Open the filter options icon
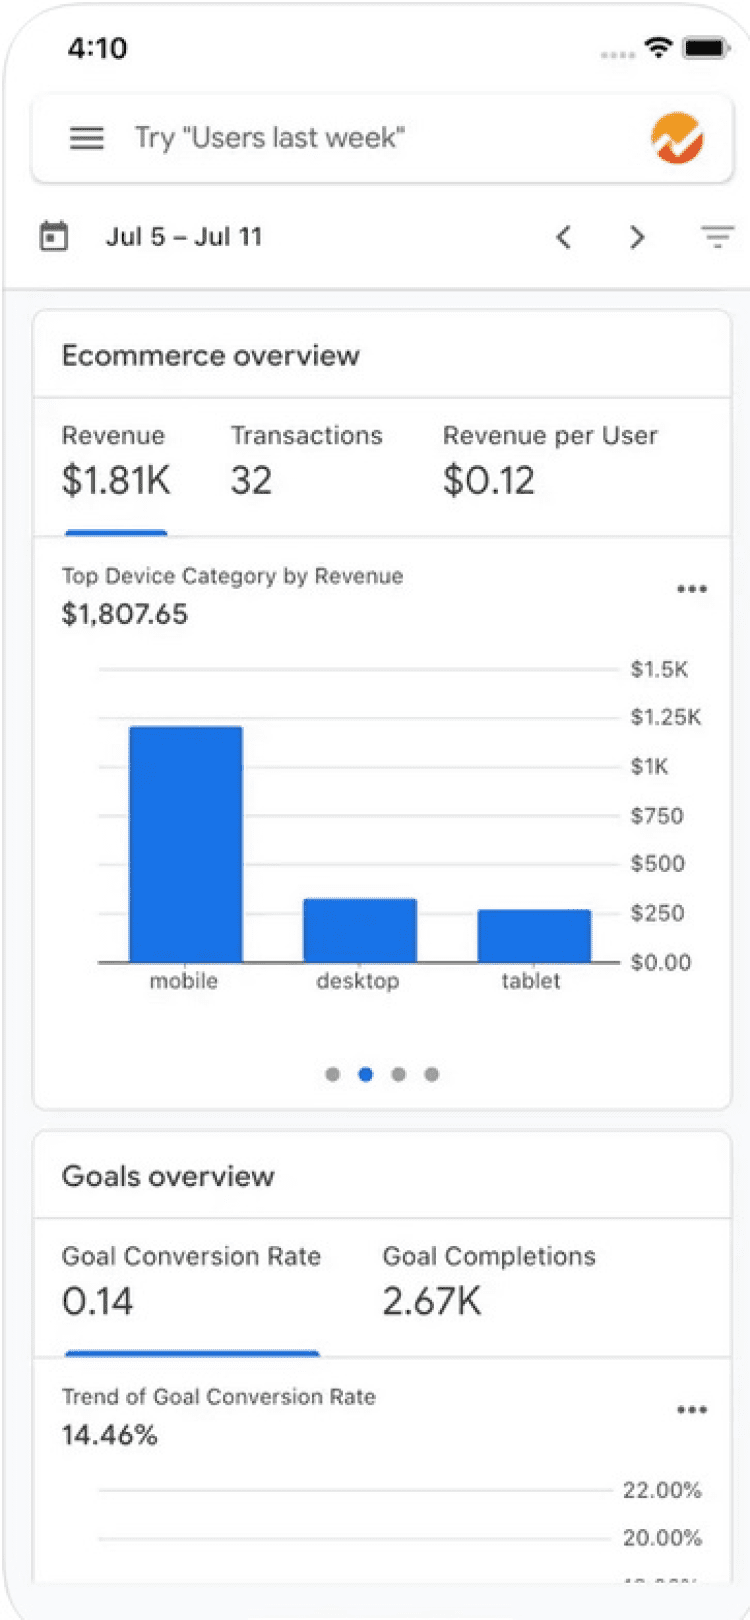The height and width of the screenshot is (1620, 750). pyautogui.click(x=717, y=237)
